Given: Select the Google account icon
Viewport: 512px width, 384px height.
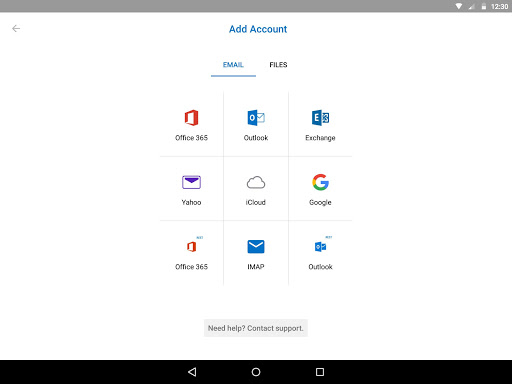Looking at the screenshot, I should pyautogui.click(x=320, y=182).
